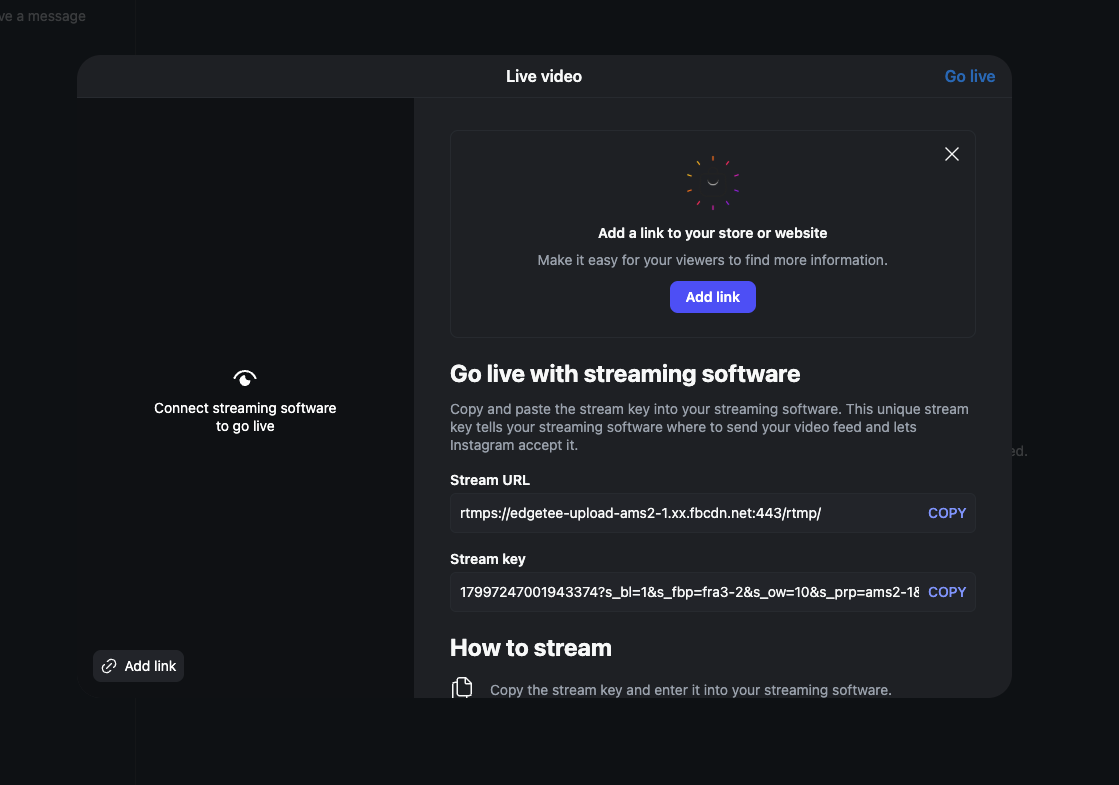
Task: Click Copy the stream key instruction text
Action: pos(690,690)
